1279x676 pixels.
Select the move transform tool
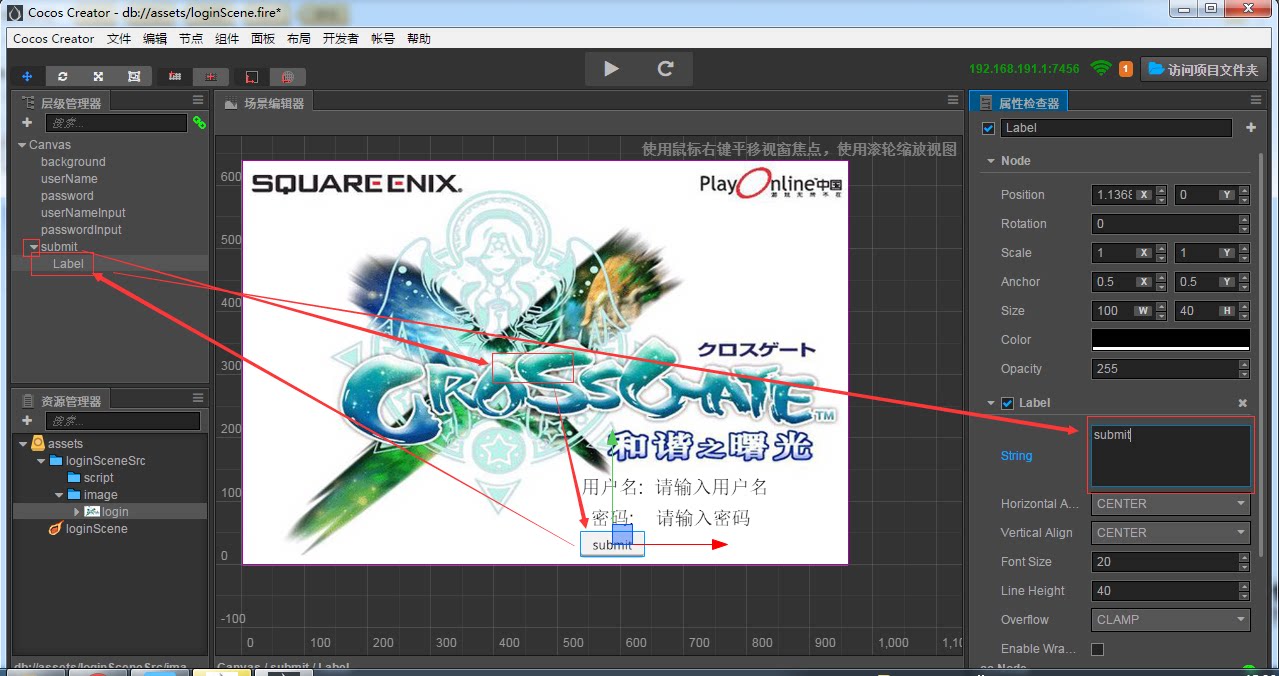click(27, 76)
